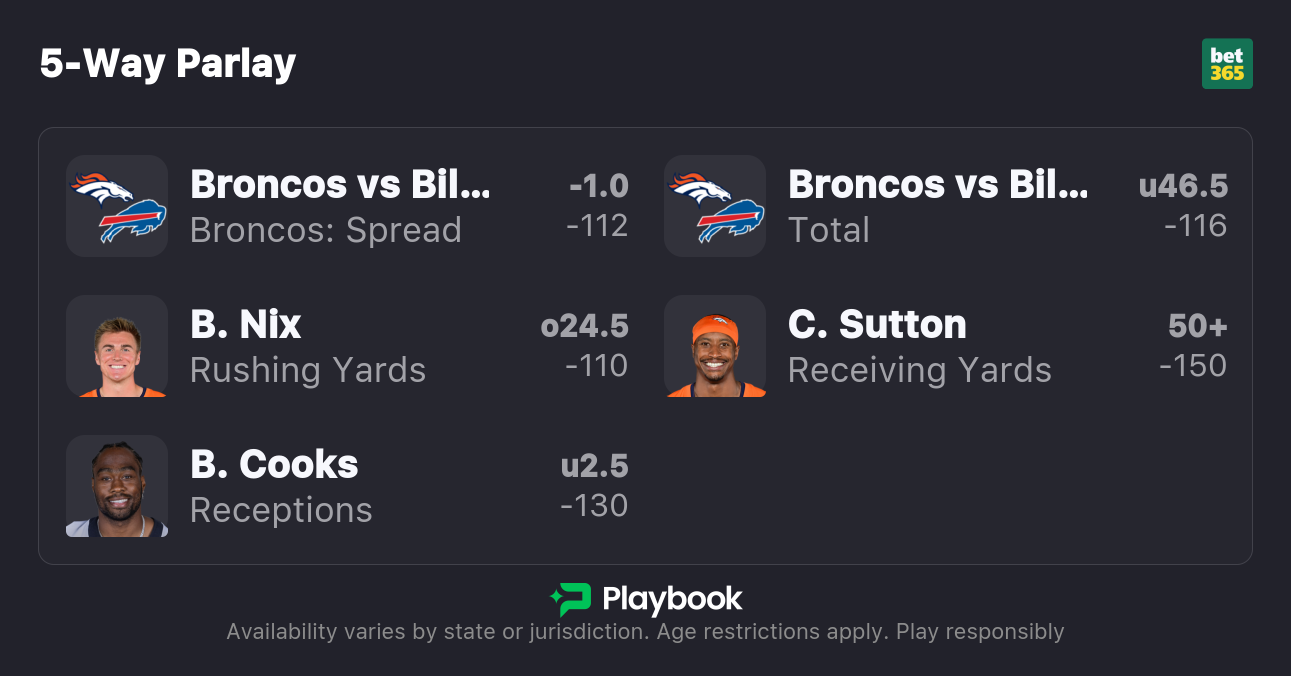Screen dimensions: 1291x676
Task: Click the -116 total odds
Action: (1195, 226)
